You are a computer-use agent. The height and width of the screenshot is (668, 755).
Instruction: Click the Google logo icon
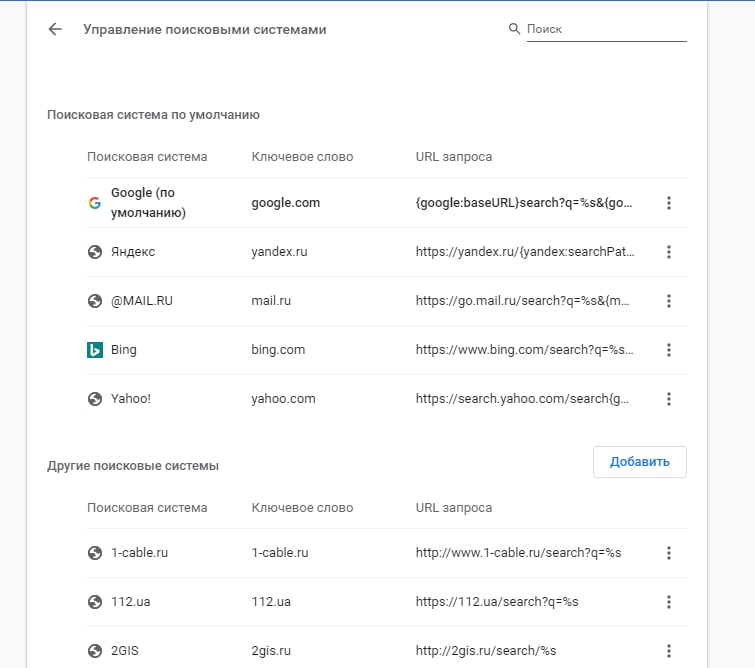coord(95,203)
